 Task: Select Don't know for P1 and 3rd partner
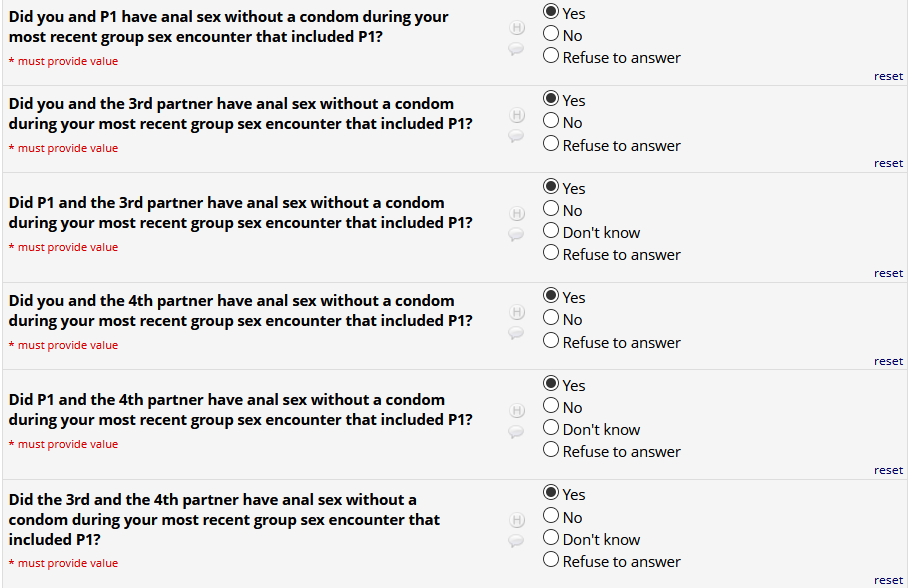pyautogui.click(x=551, y=232)
